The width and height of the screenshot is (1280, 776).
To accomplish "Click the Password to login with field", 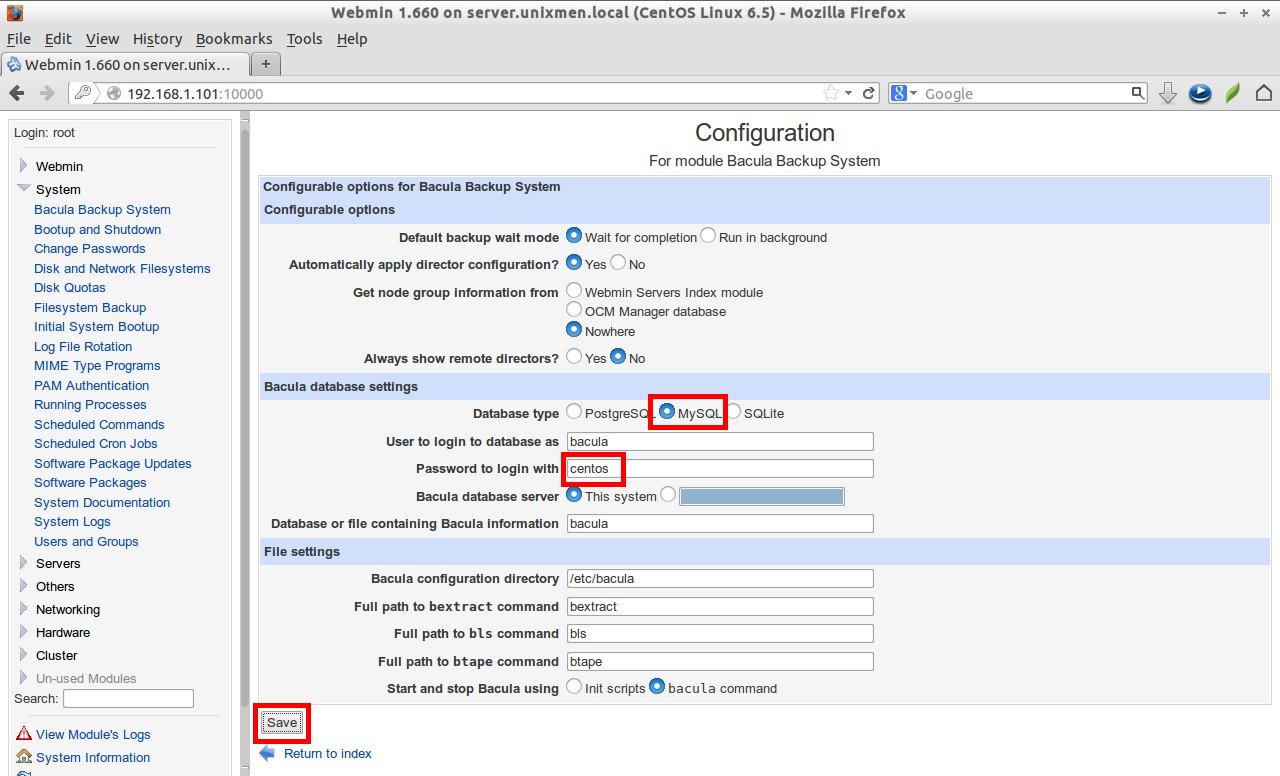I will coord(720,468).
